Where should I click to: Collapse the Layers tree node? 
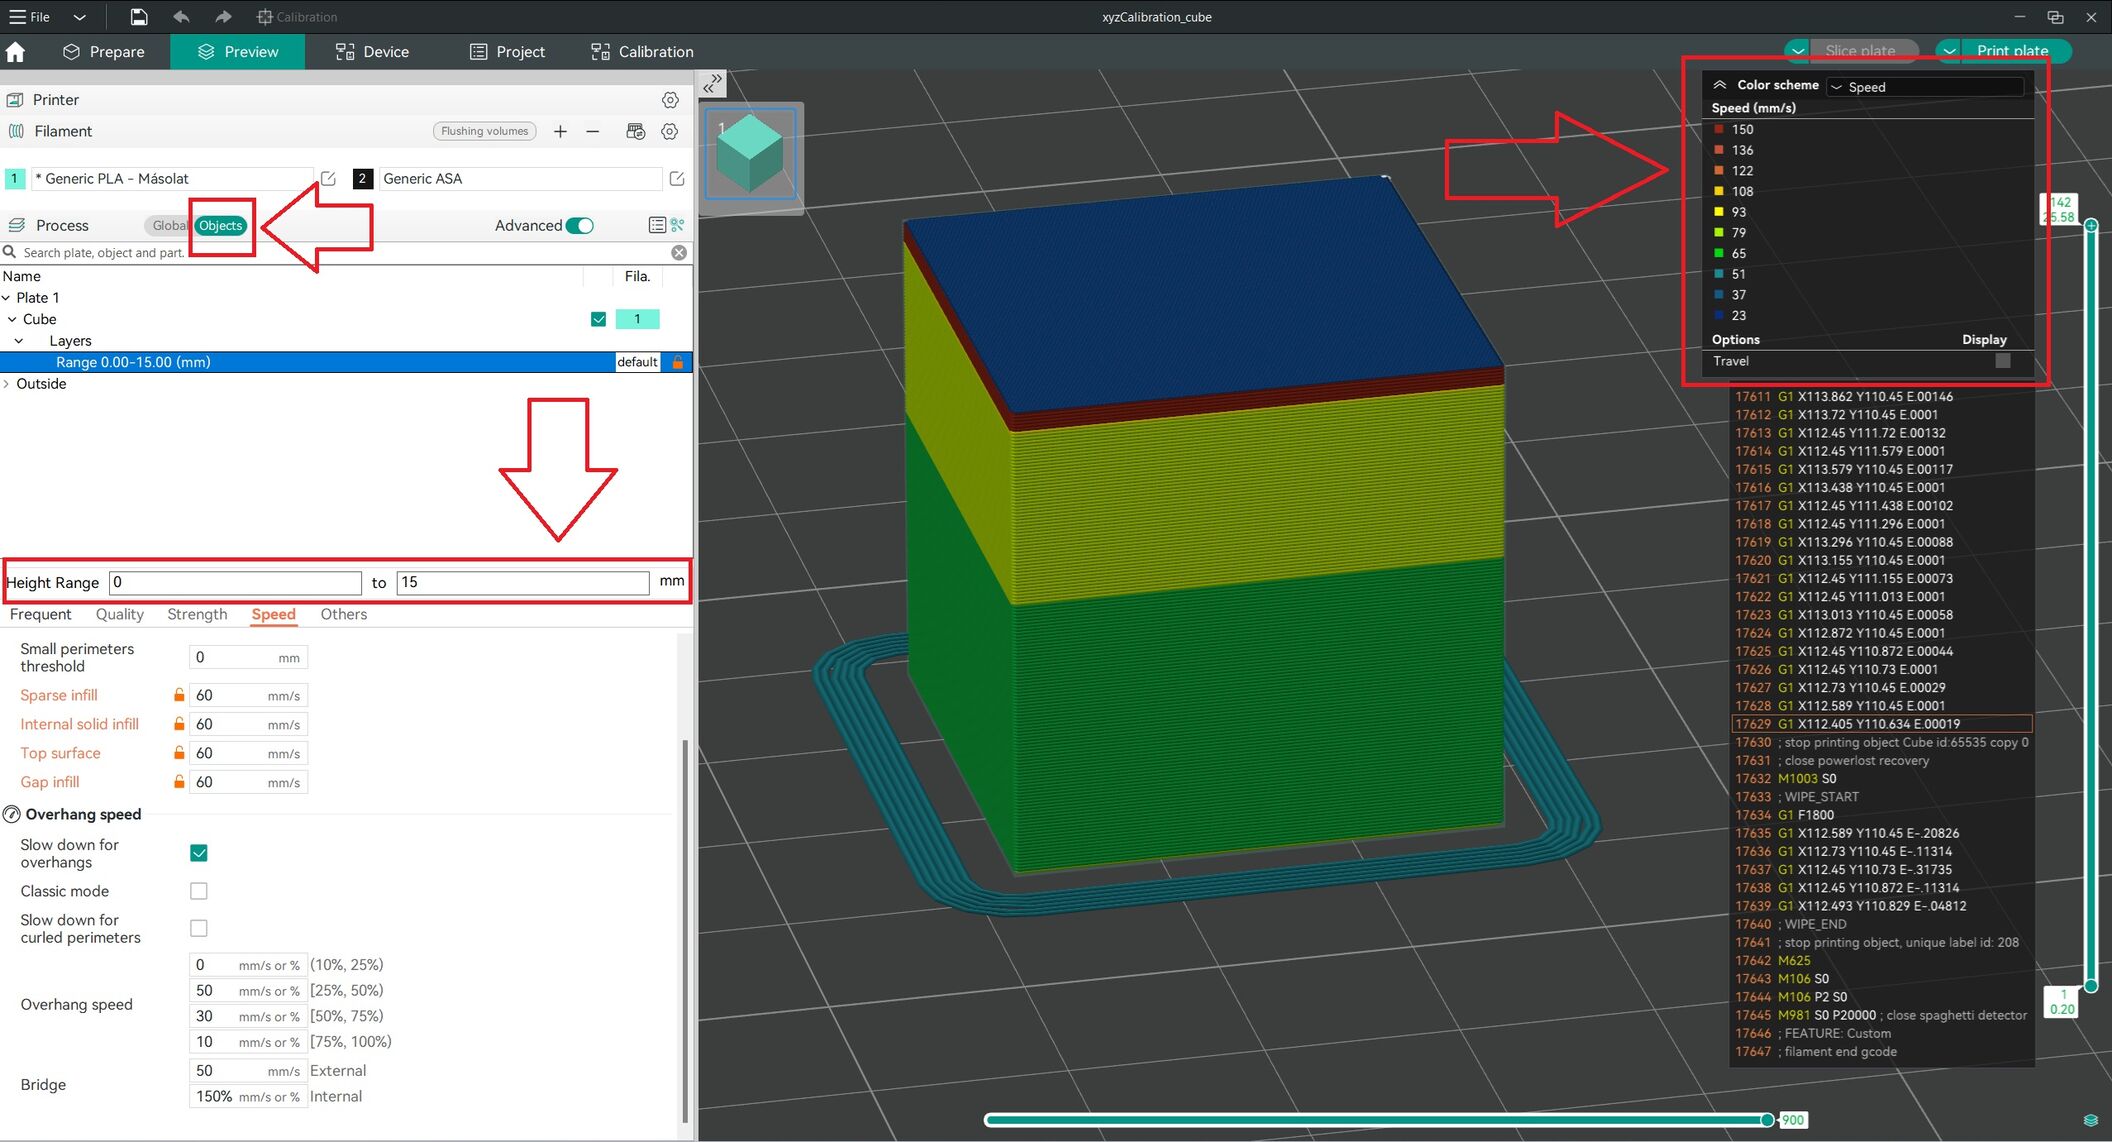19,341
